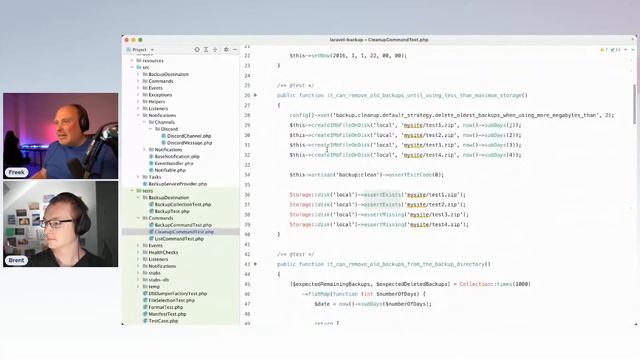Click it_can_remove_old_backups_until_using_less_than_maximum_storage function name
The height and width of the screenshot is (360, 640).
pos(424,96)
